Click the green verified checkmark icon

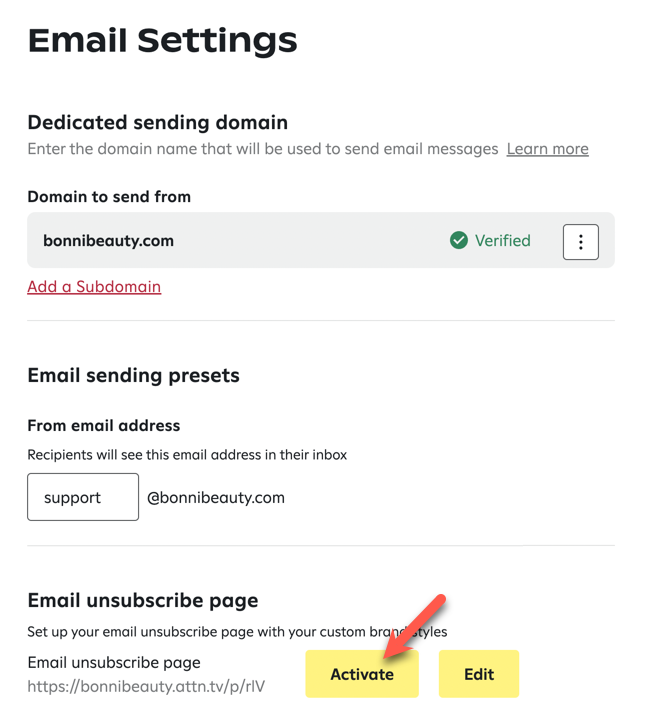[x=458, y=240]
